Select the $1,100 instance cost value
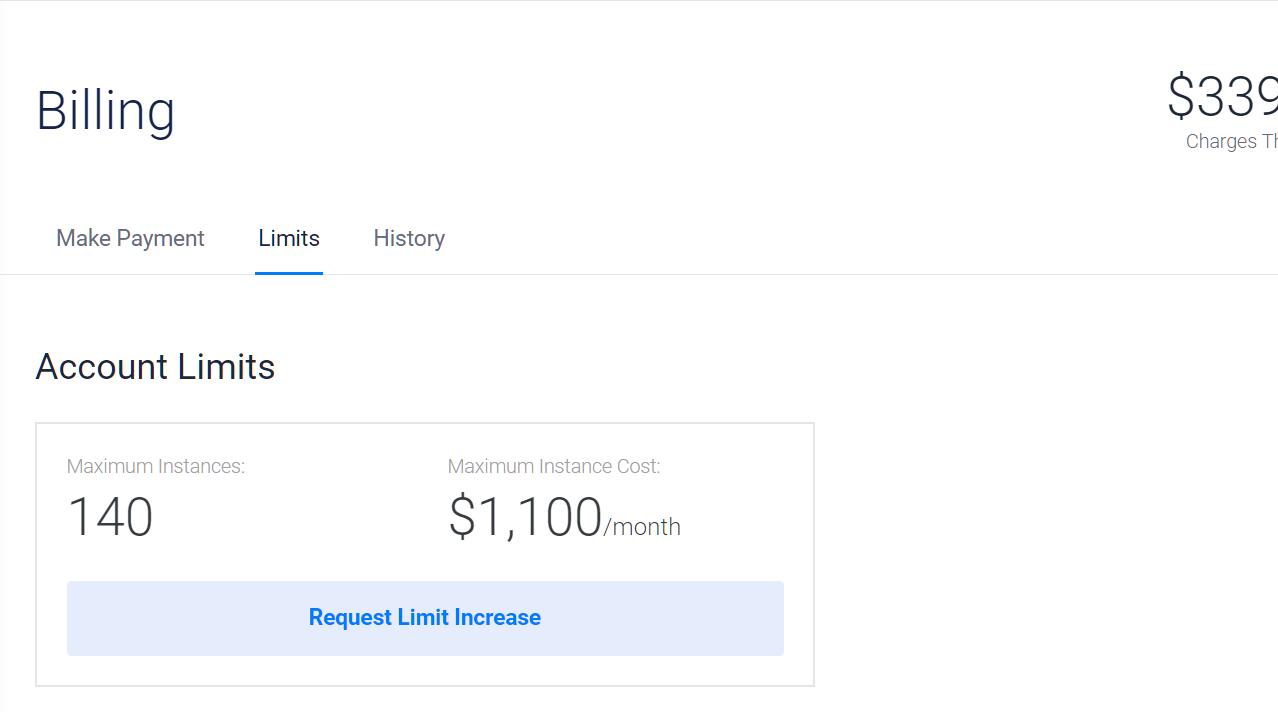The height and width of the screenshot is (712, 1278). pyautogui.click(x=526, y=517)
